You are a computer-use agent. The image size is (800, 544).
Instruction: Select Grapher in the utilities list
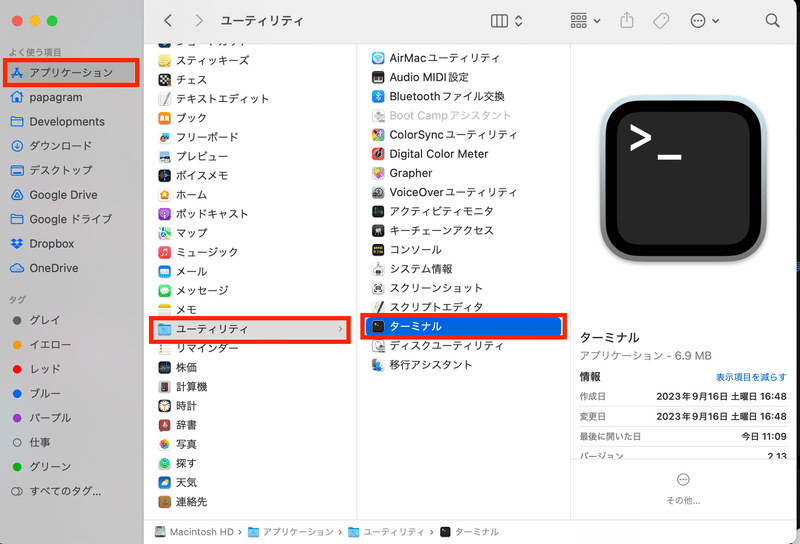(402, 173)
